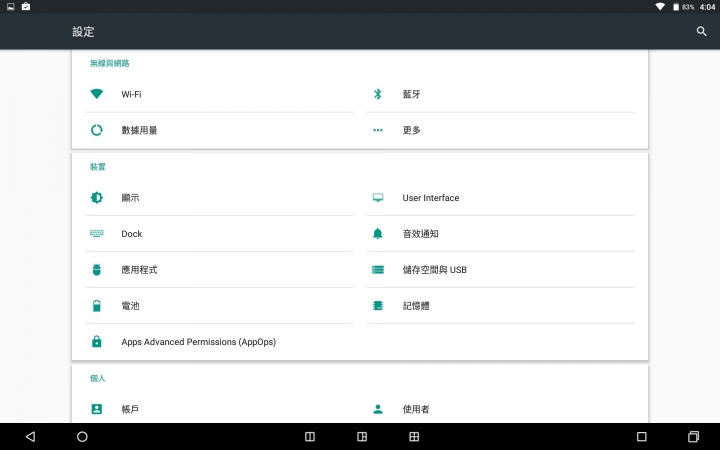Open 音效通知 sound and notification
The image size is (720, 450).
(x=501, y=233)
